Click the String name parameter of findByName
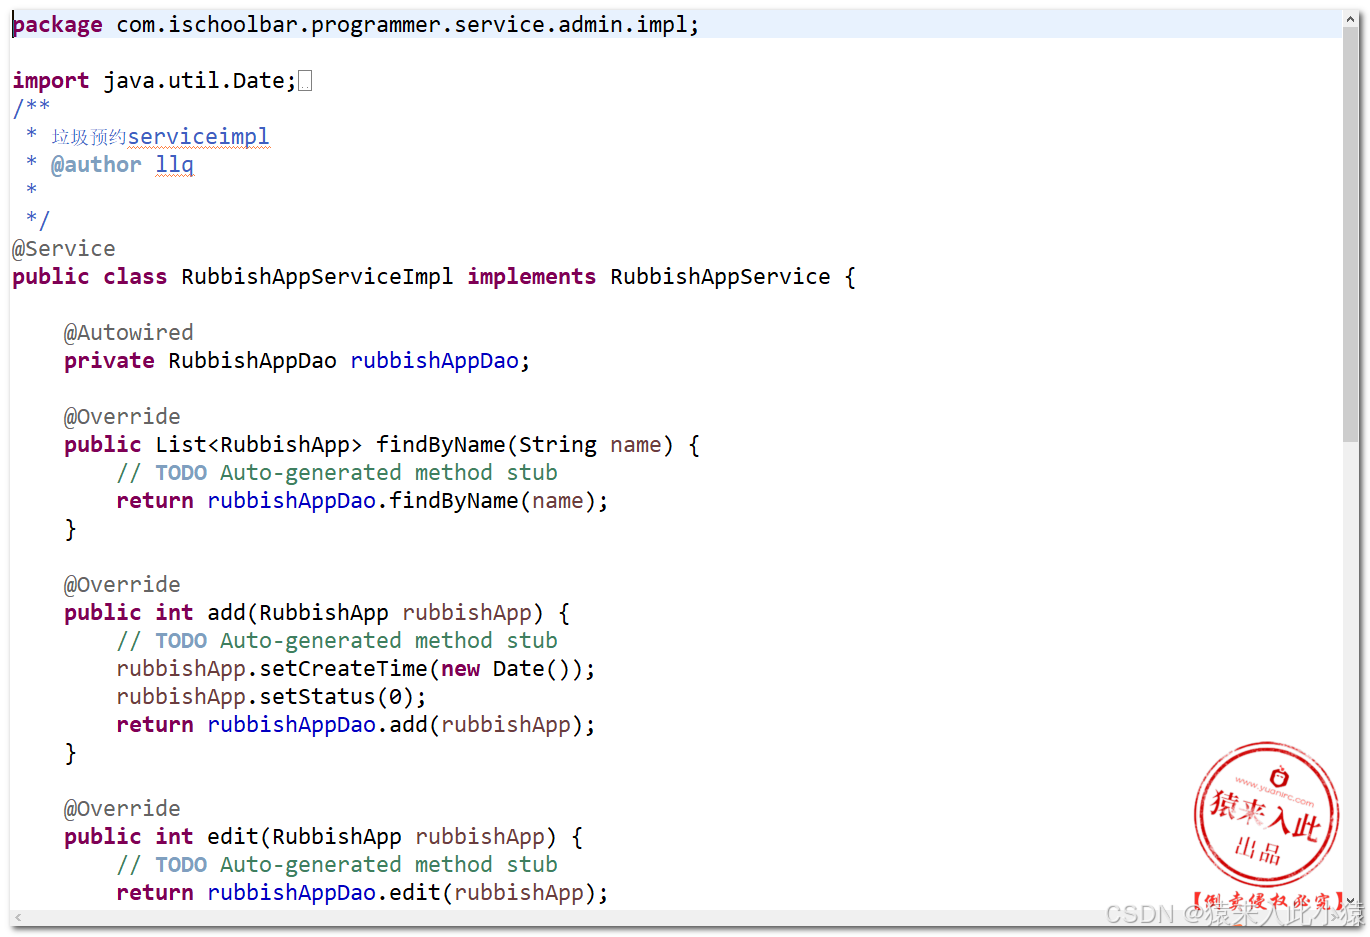Screen dimensions: 1370x937 [590, 445]
